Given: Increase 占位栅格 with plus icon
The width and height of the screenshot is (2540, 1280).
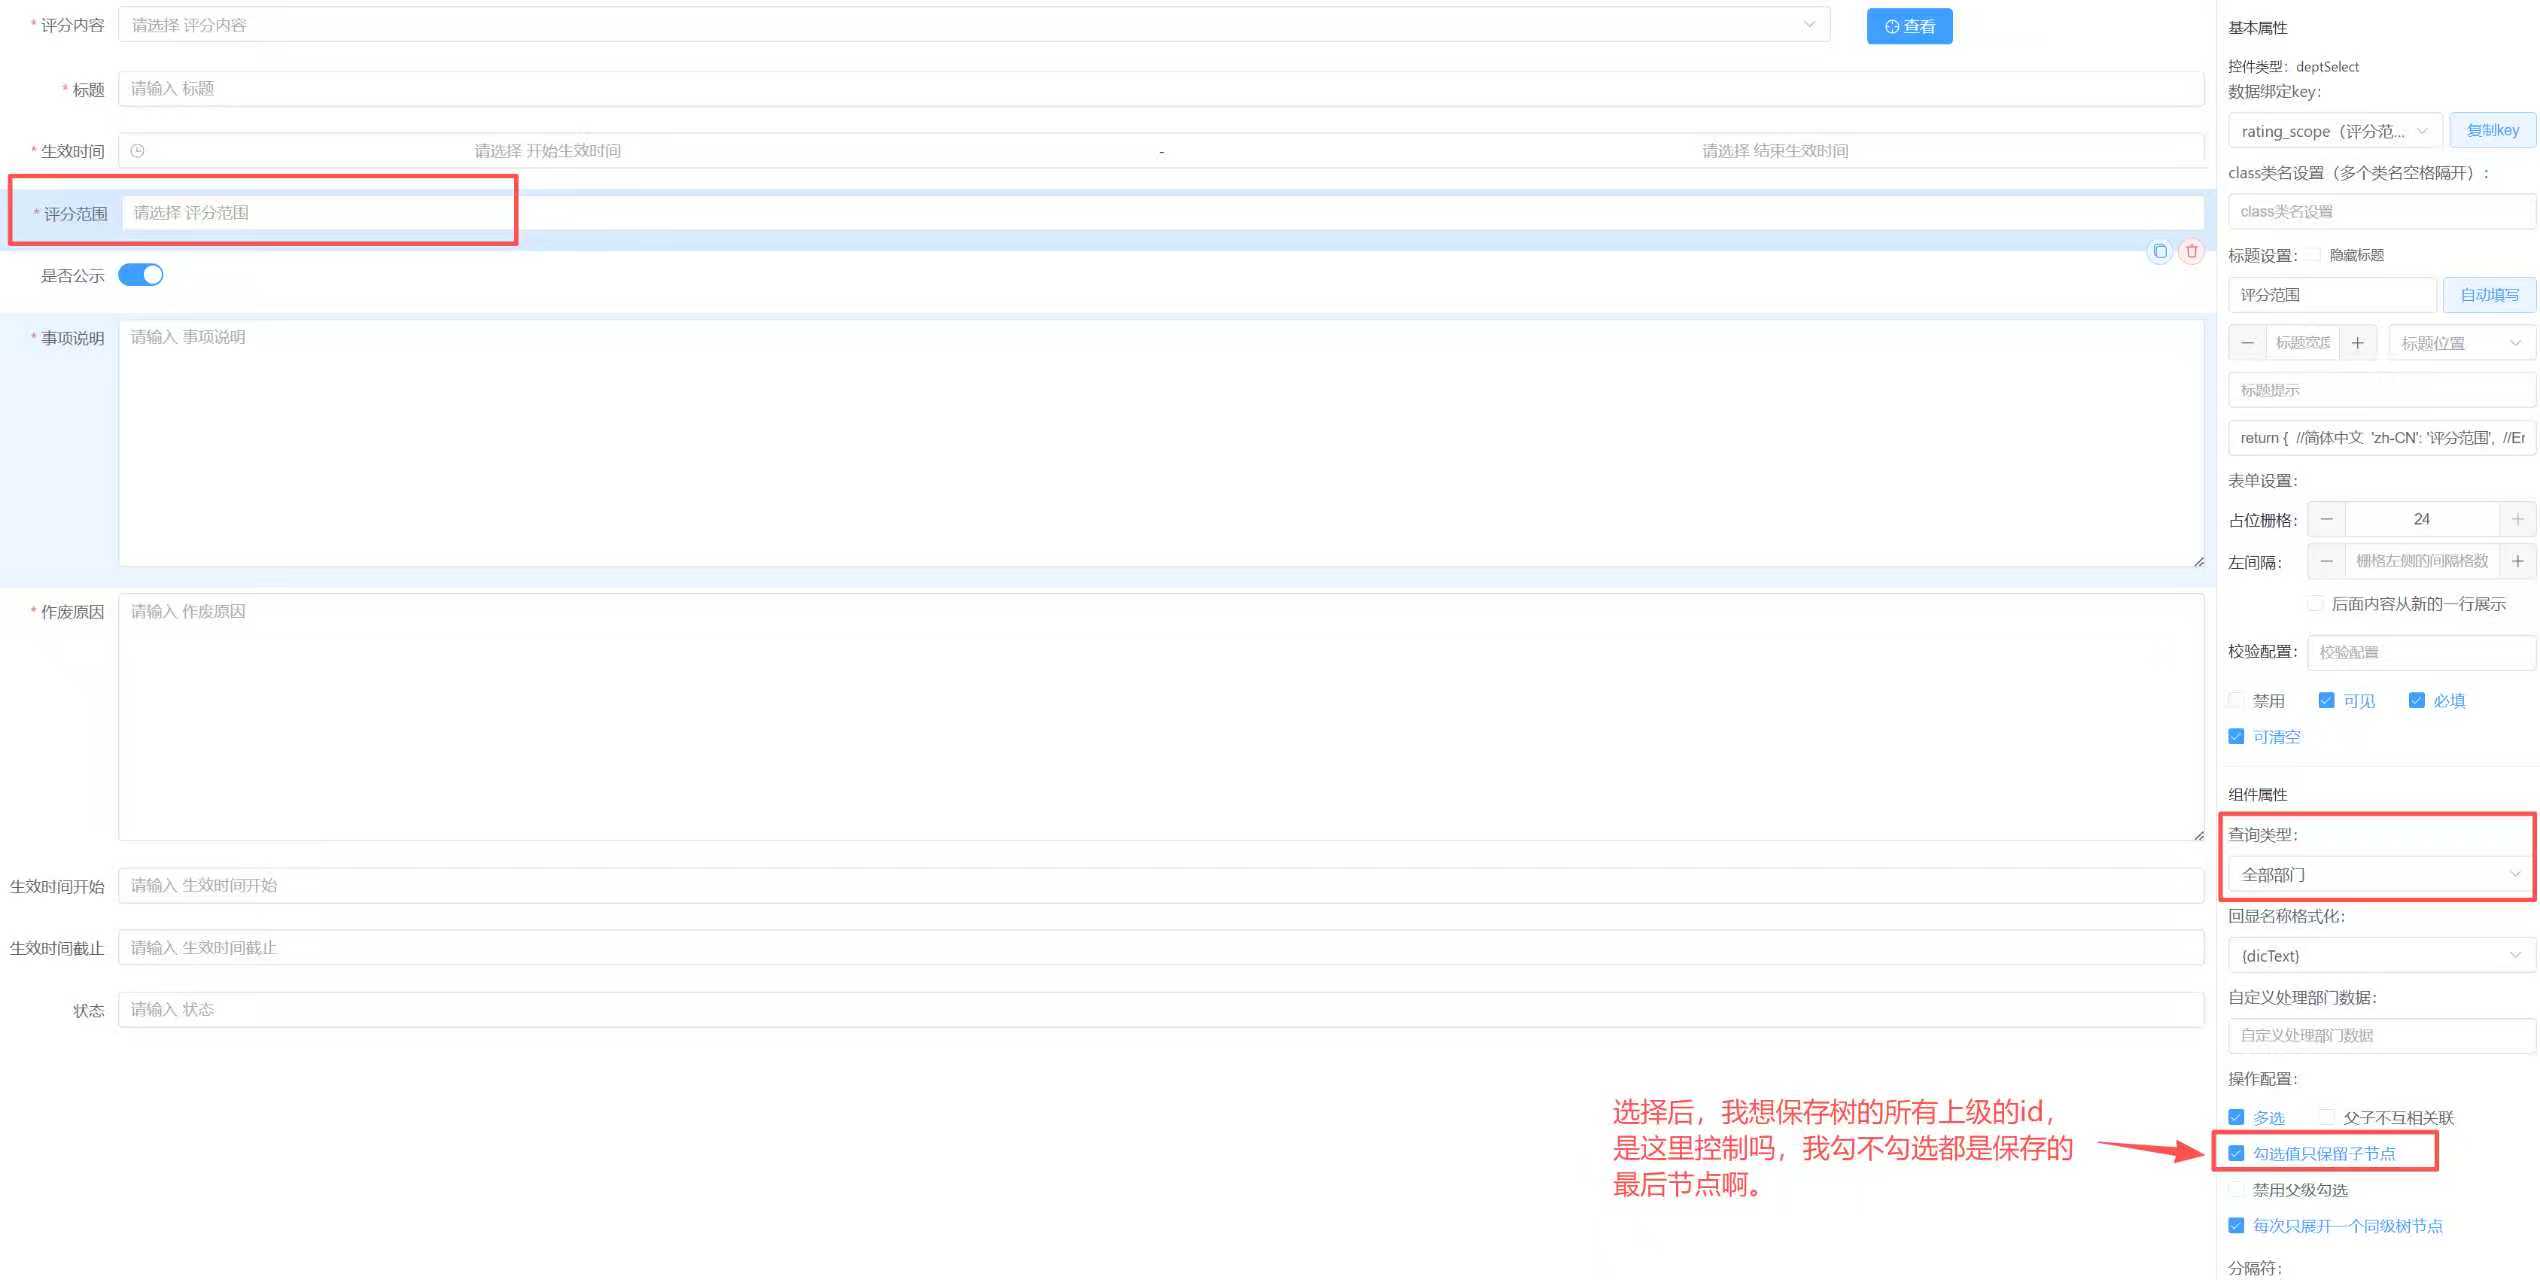Looking at the screenshot, I should coord(2517,519).
